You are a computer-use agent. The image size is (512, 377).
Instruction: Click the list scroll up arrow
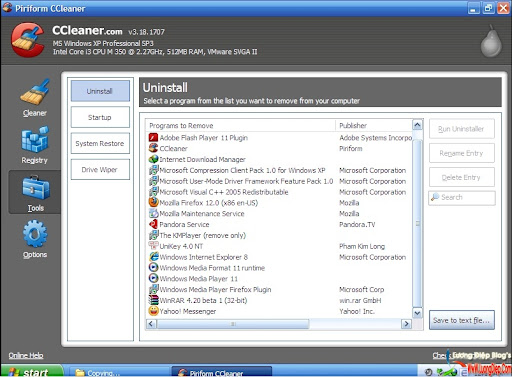click(417, 125)
